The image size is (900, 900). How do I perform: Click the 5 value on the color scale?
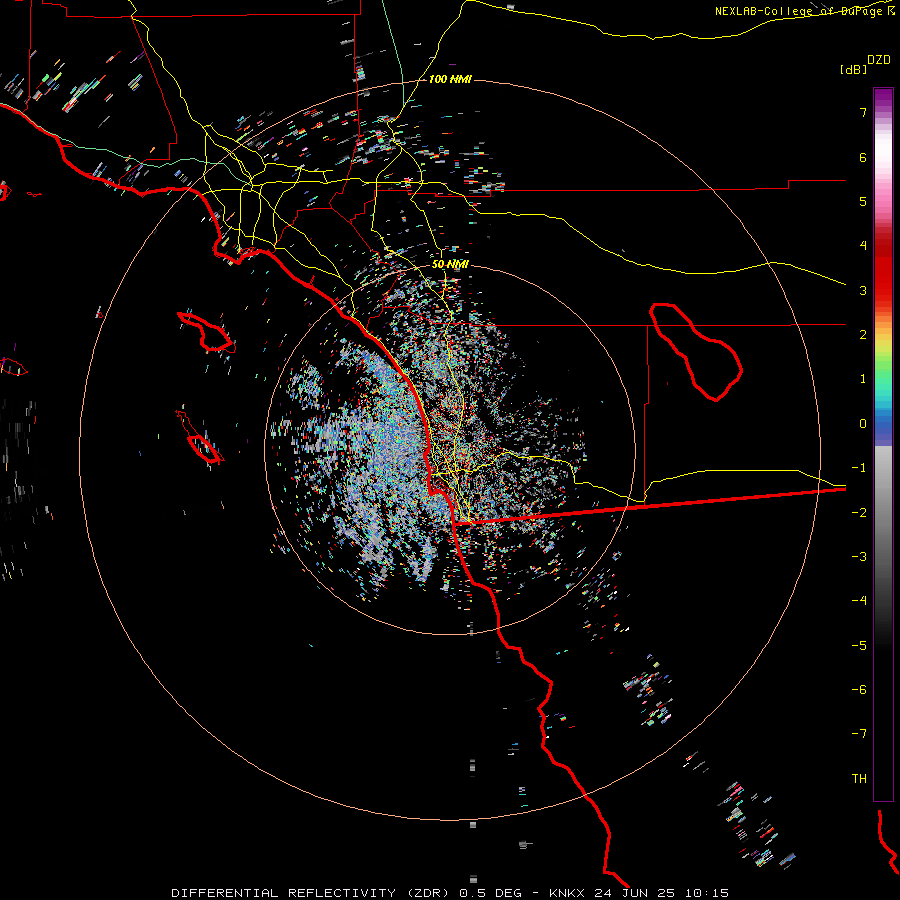point(863,201)
